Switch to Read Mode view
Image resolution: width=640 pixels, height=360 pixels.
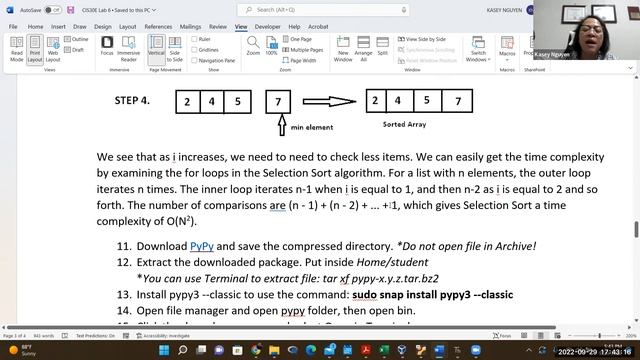point(16,49)
